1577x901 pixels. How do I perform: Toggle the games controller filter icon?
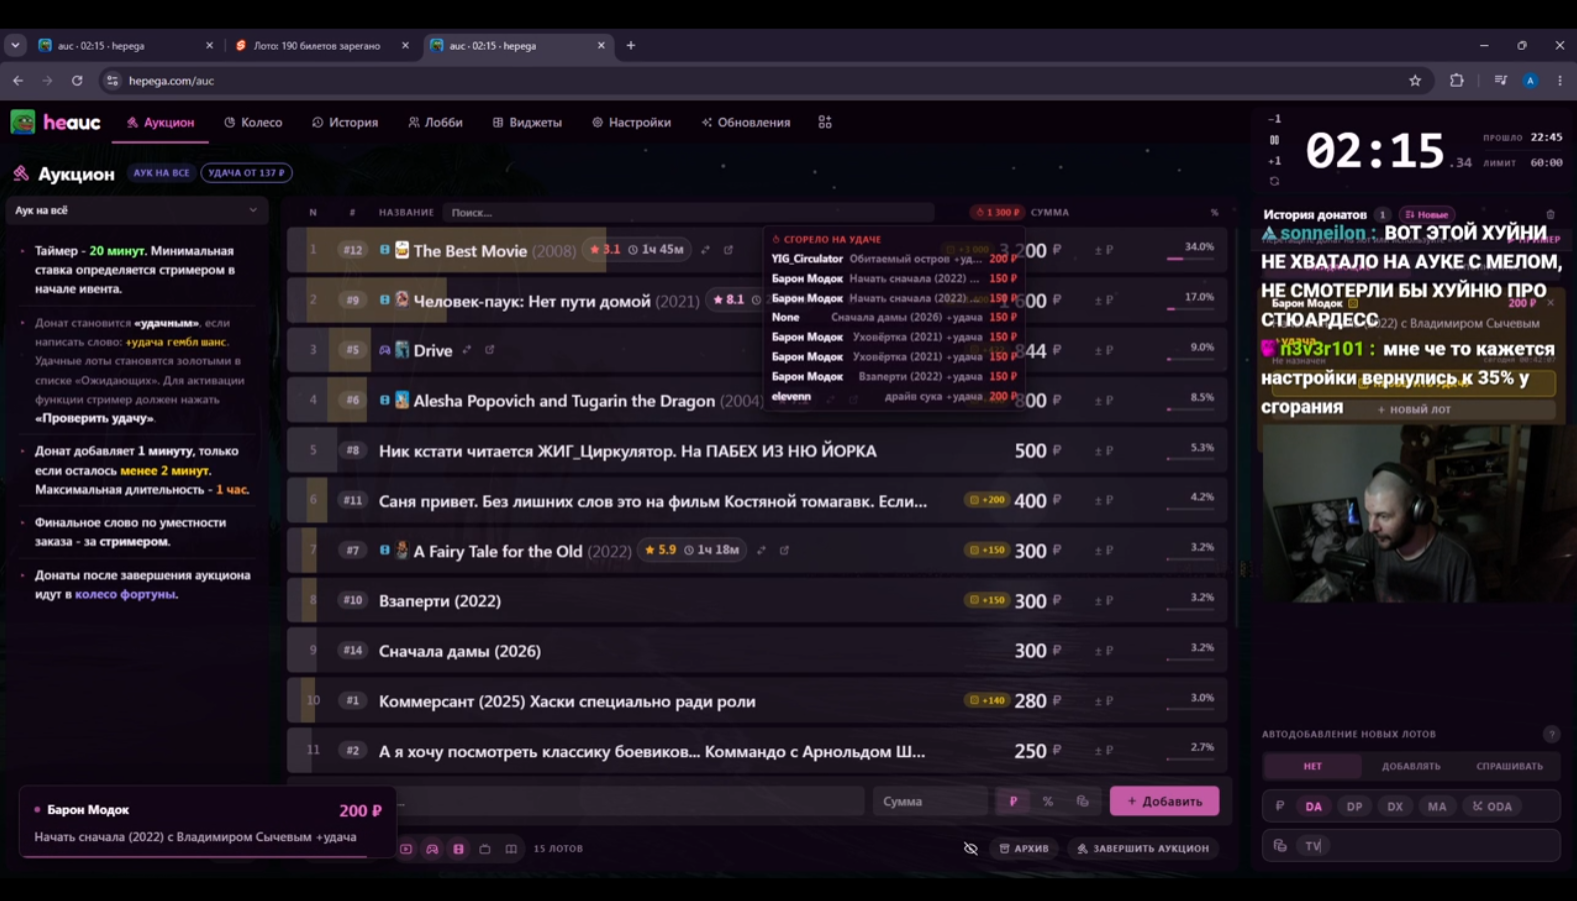coord(432,849)
